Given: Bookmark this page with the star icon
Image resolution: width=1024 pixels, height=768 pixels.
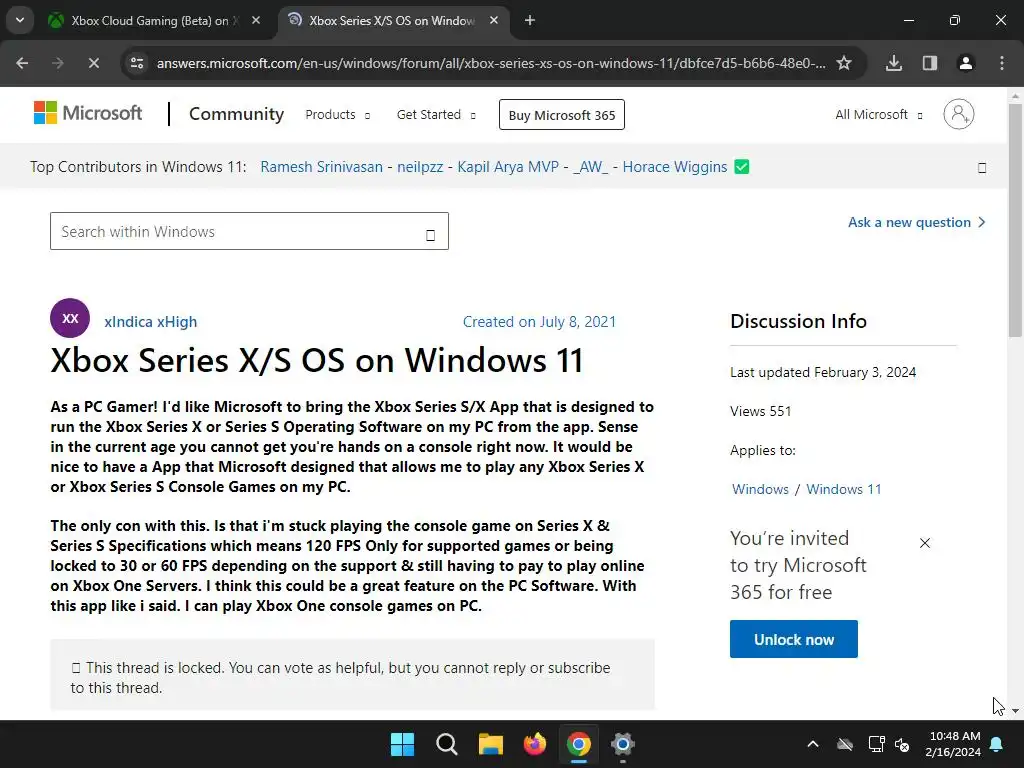Looking at the screenshot, I should tap(844, 63).
